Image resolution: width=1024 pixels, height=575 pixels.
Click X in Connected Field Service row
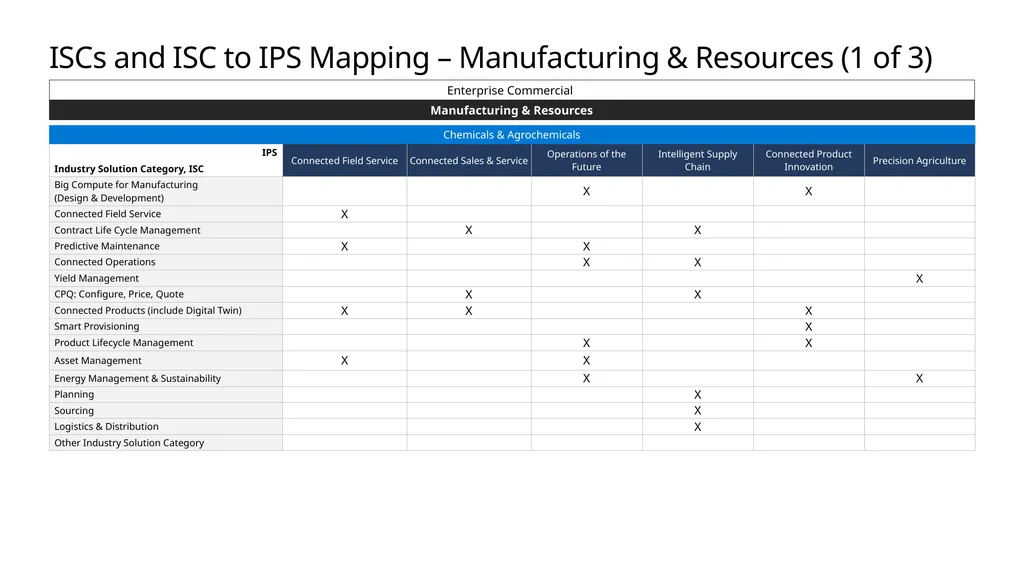(x=345, y=214)
